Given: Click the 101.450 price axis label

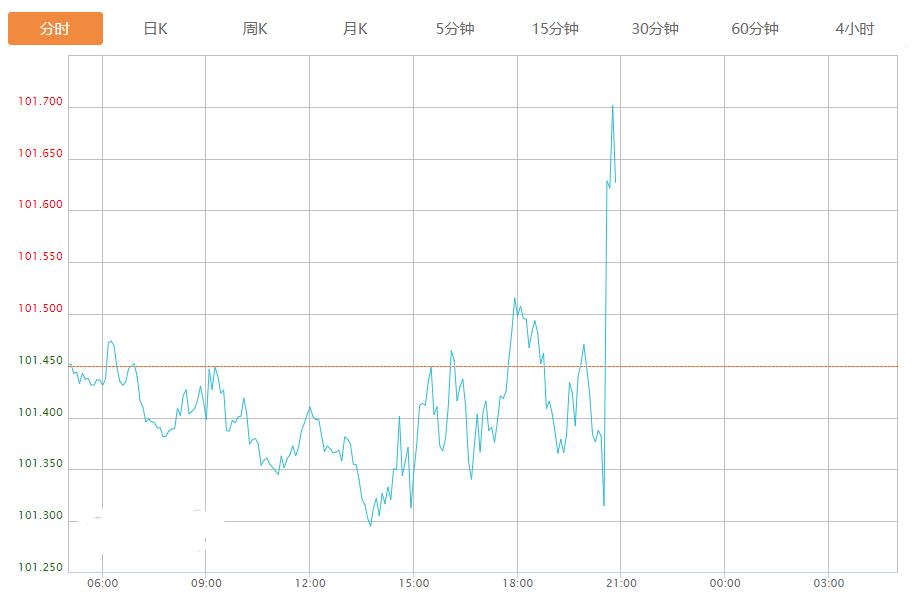Looking at the screenshot, I should coord(40,361).
